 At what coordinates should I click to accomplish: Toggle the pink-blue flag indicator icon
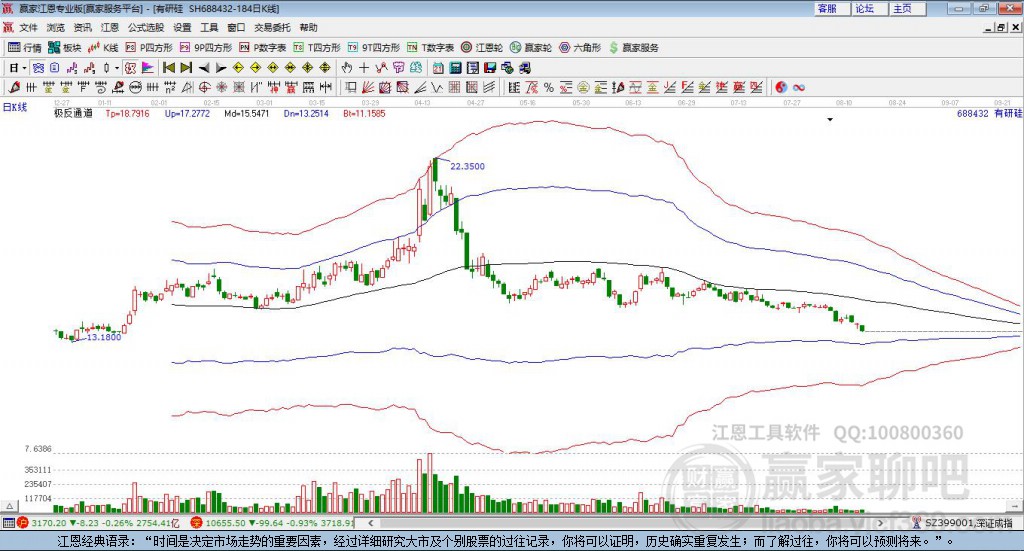click(148, 68)
